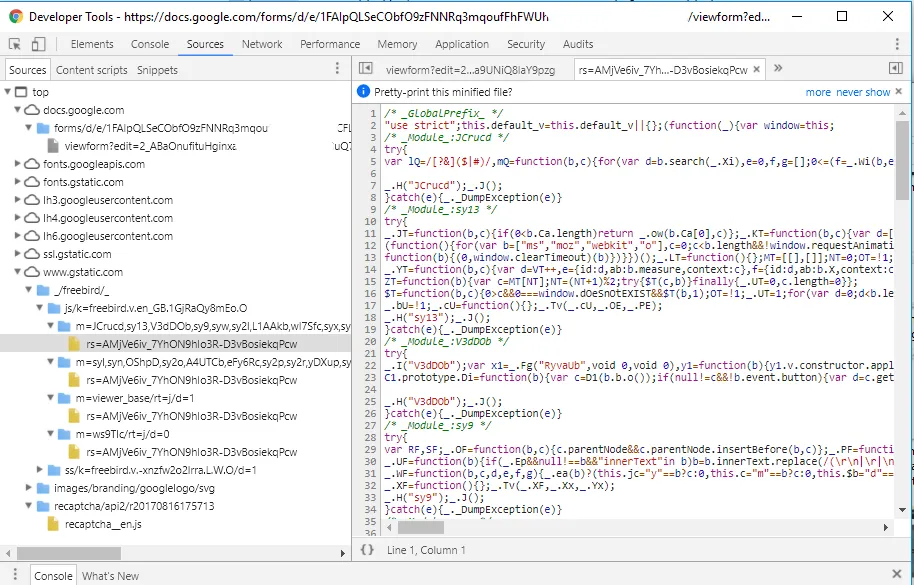
Task: Open the Audits panel
Action: [578, 44]
